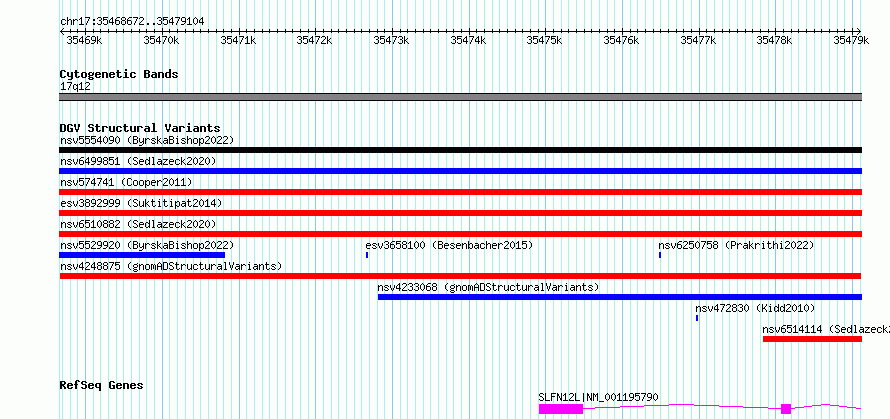The width and height of the screenshot is (890, 419).
Task: Select the nsv6499851 blue variant bar
Action: (x=460, y=171)
